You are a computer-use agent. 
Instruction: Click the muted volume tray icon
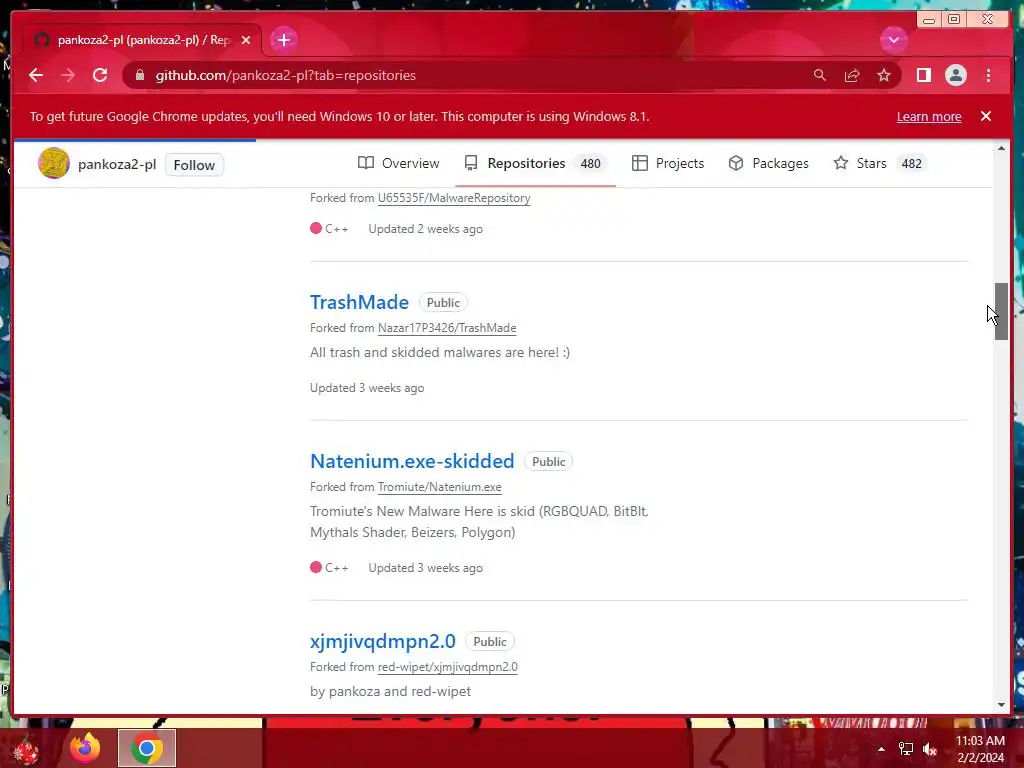tap(930, 749)
